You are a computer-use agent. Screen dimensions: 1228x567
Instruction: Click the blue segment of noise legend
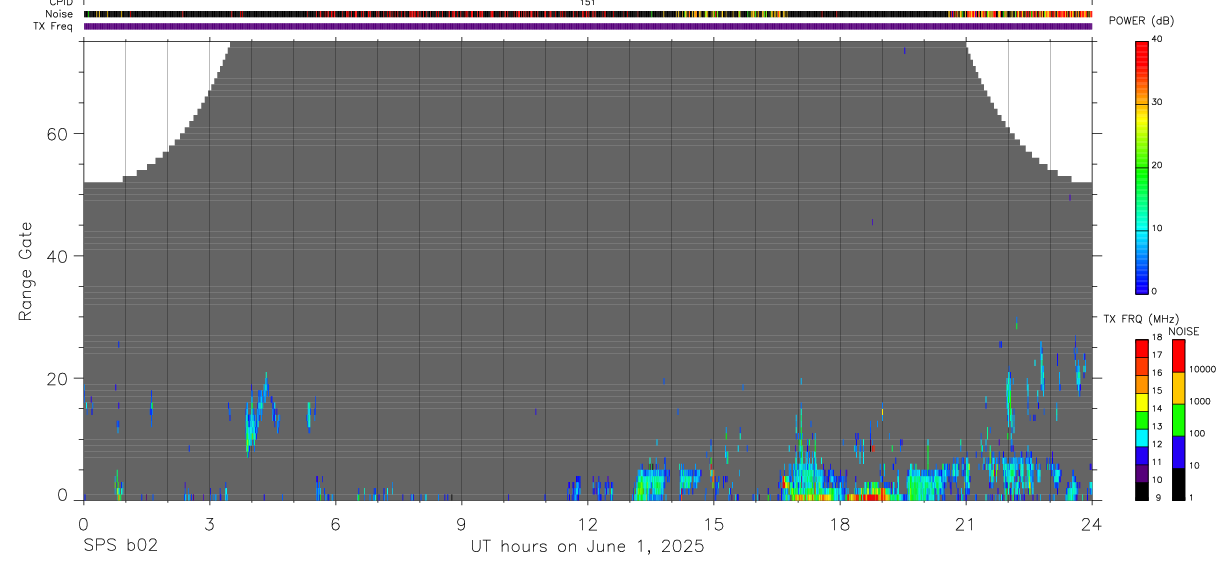click(x=1178, y=452)
